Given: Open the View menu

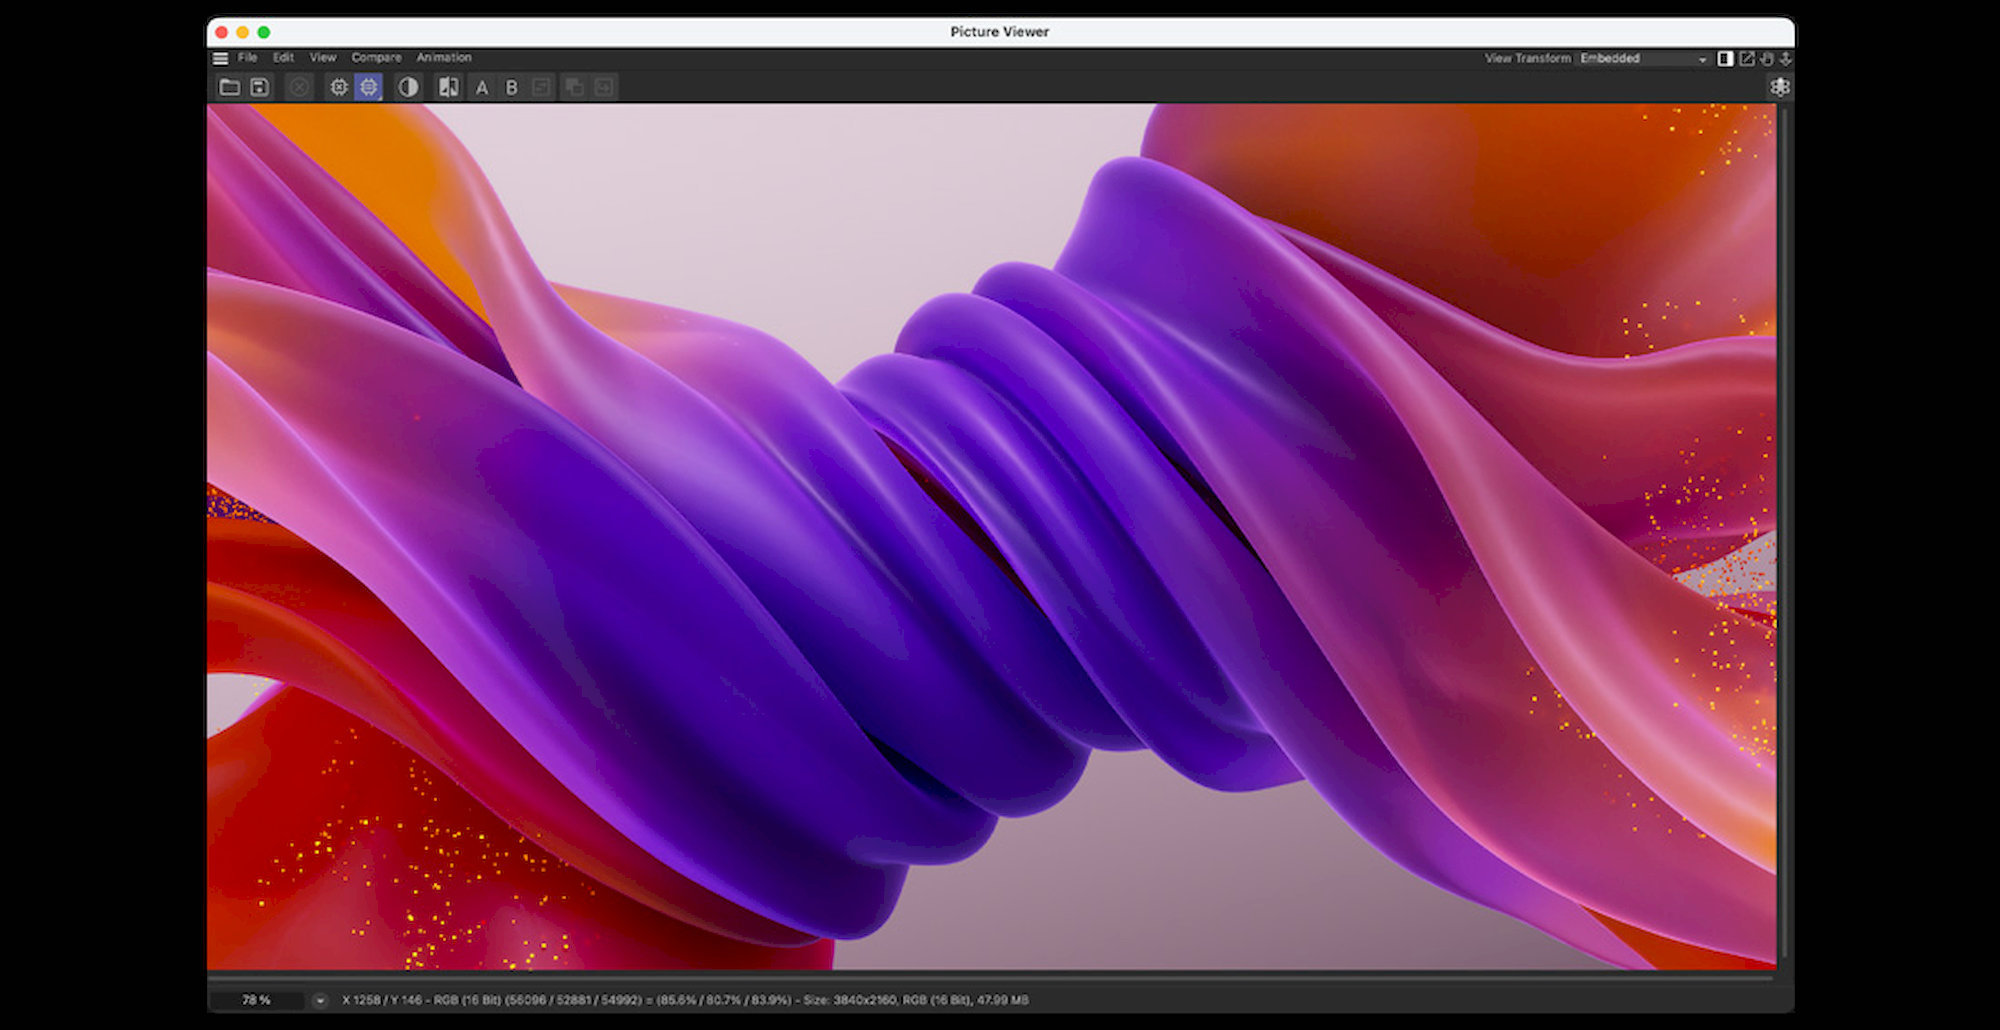Looking at the screenshot, I should point(322,58).
